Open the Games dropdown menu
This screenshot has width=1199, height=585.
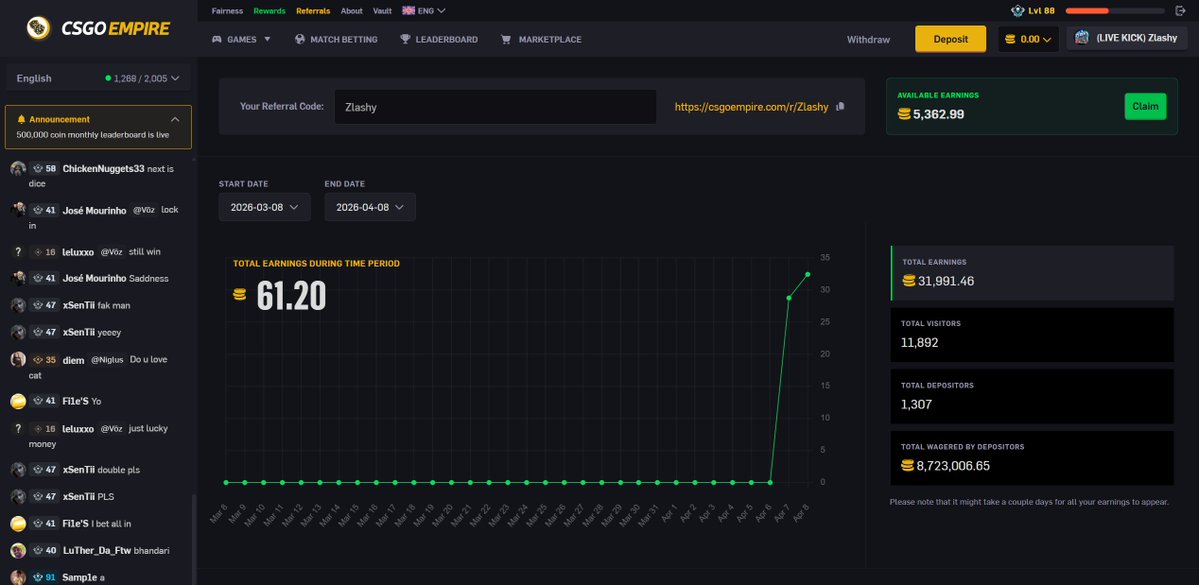(x=242, y=39)
